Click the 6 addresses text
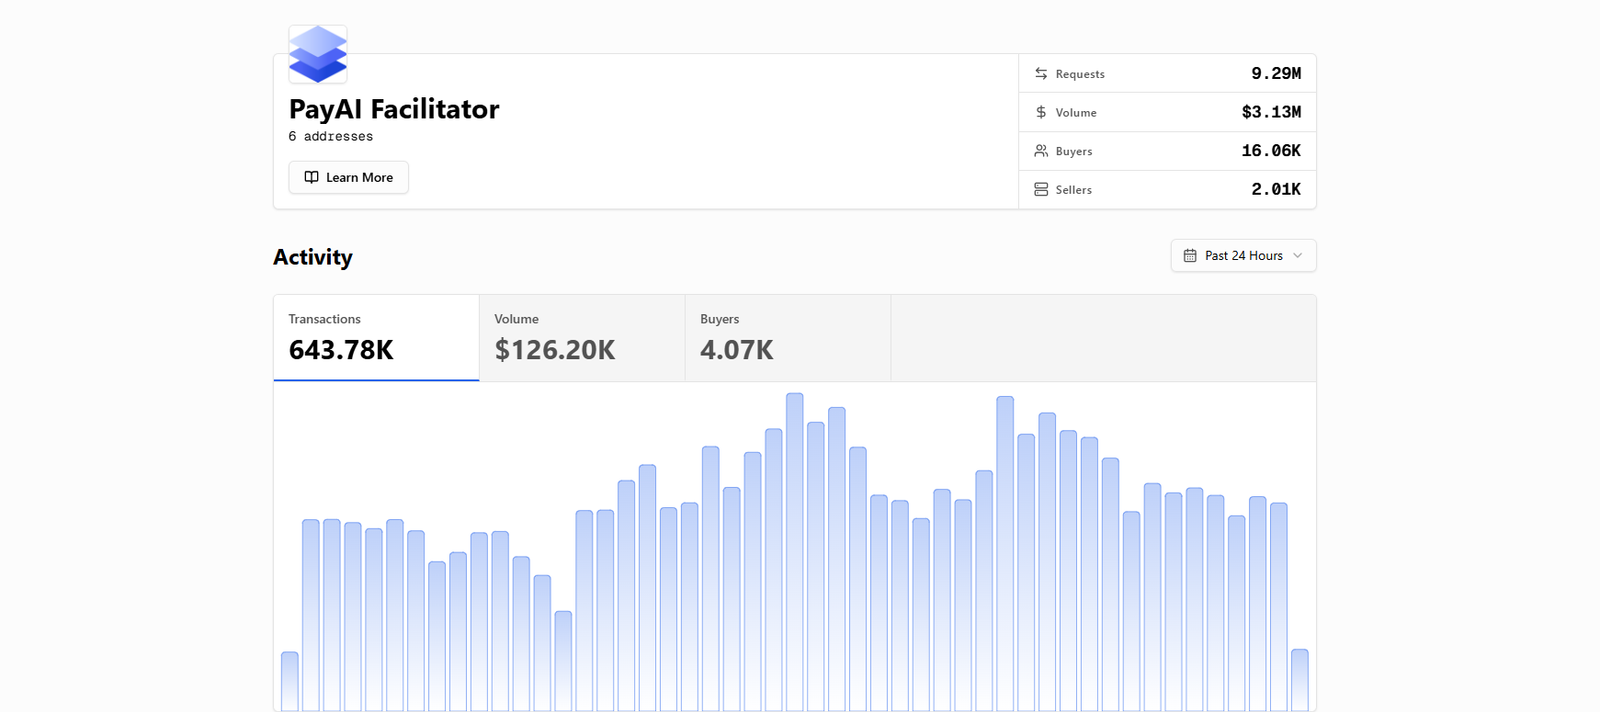Viewport: 1600px width, 712px height. [x=331, y=136]
